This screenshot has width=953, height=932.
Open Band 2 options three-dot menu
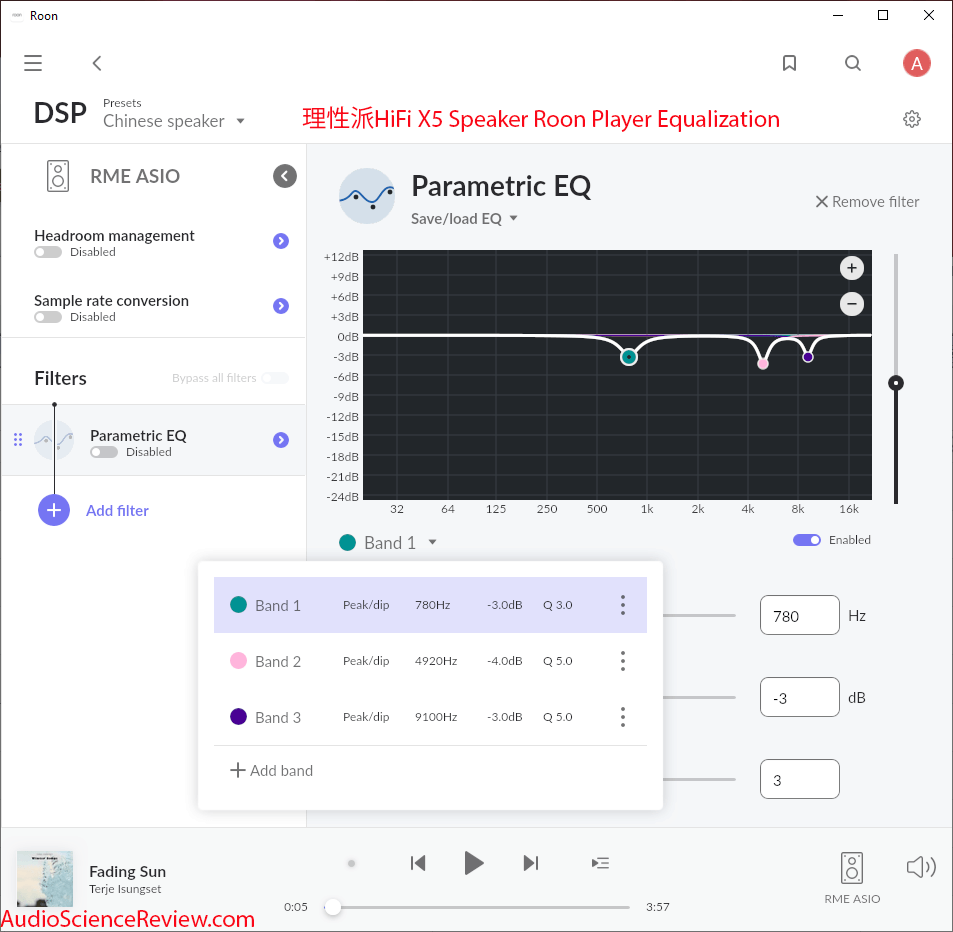(x=622, y=661)
